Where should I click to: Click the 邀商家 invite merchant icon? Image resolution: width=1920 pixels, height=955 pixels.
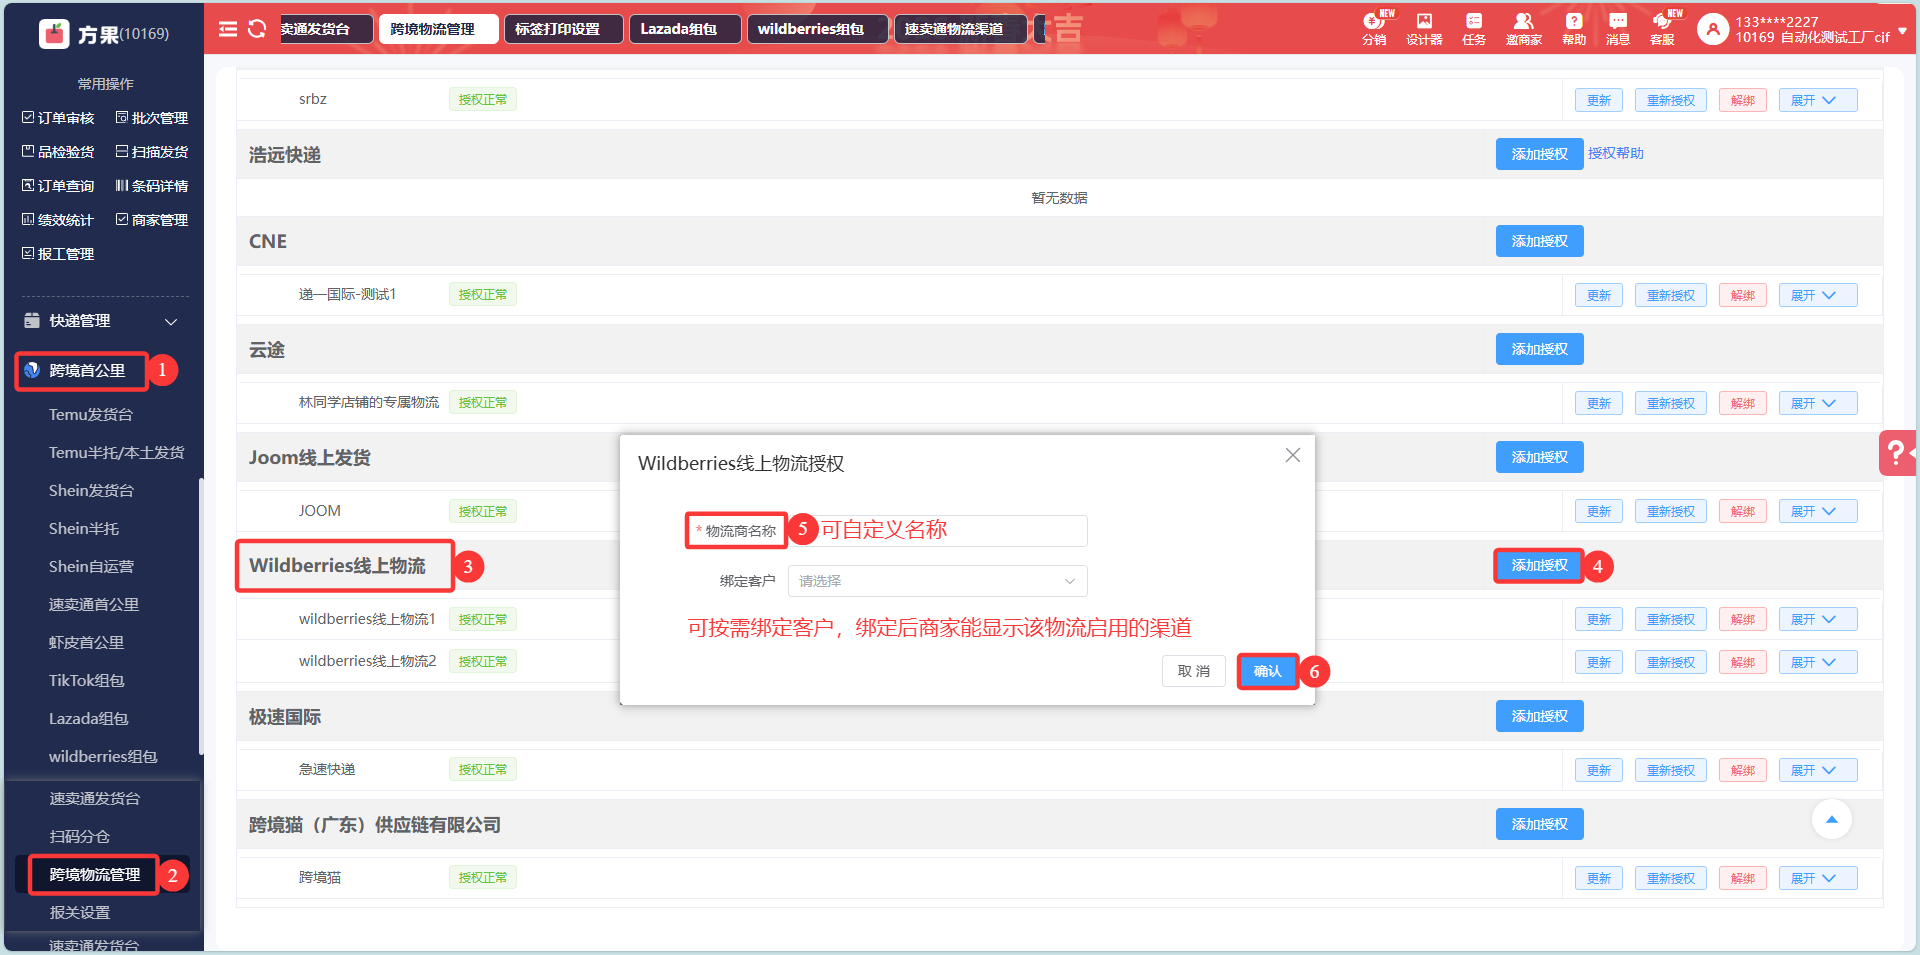[1523, 28]
